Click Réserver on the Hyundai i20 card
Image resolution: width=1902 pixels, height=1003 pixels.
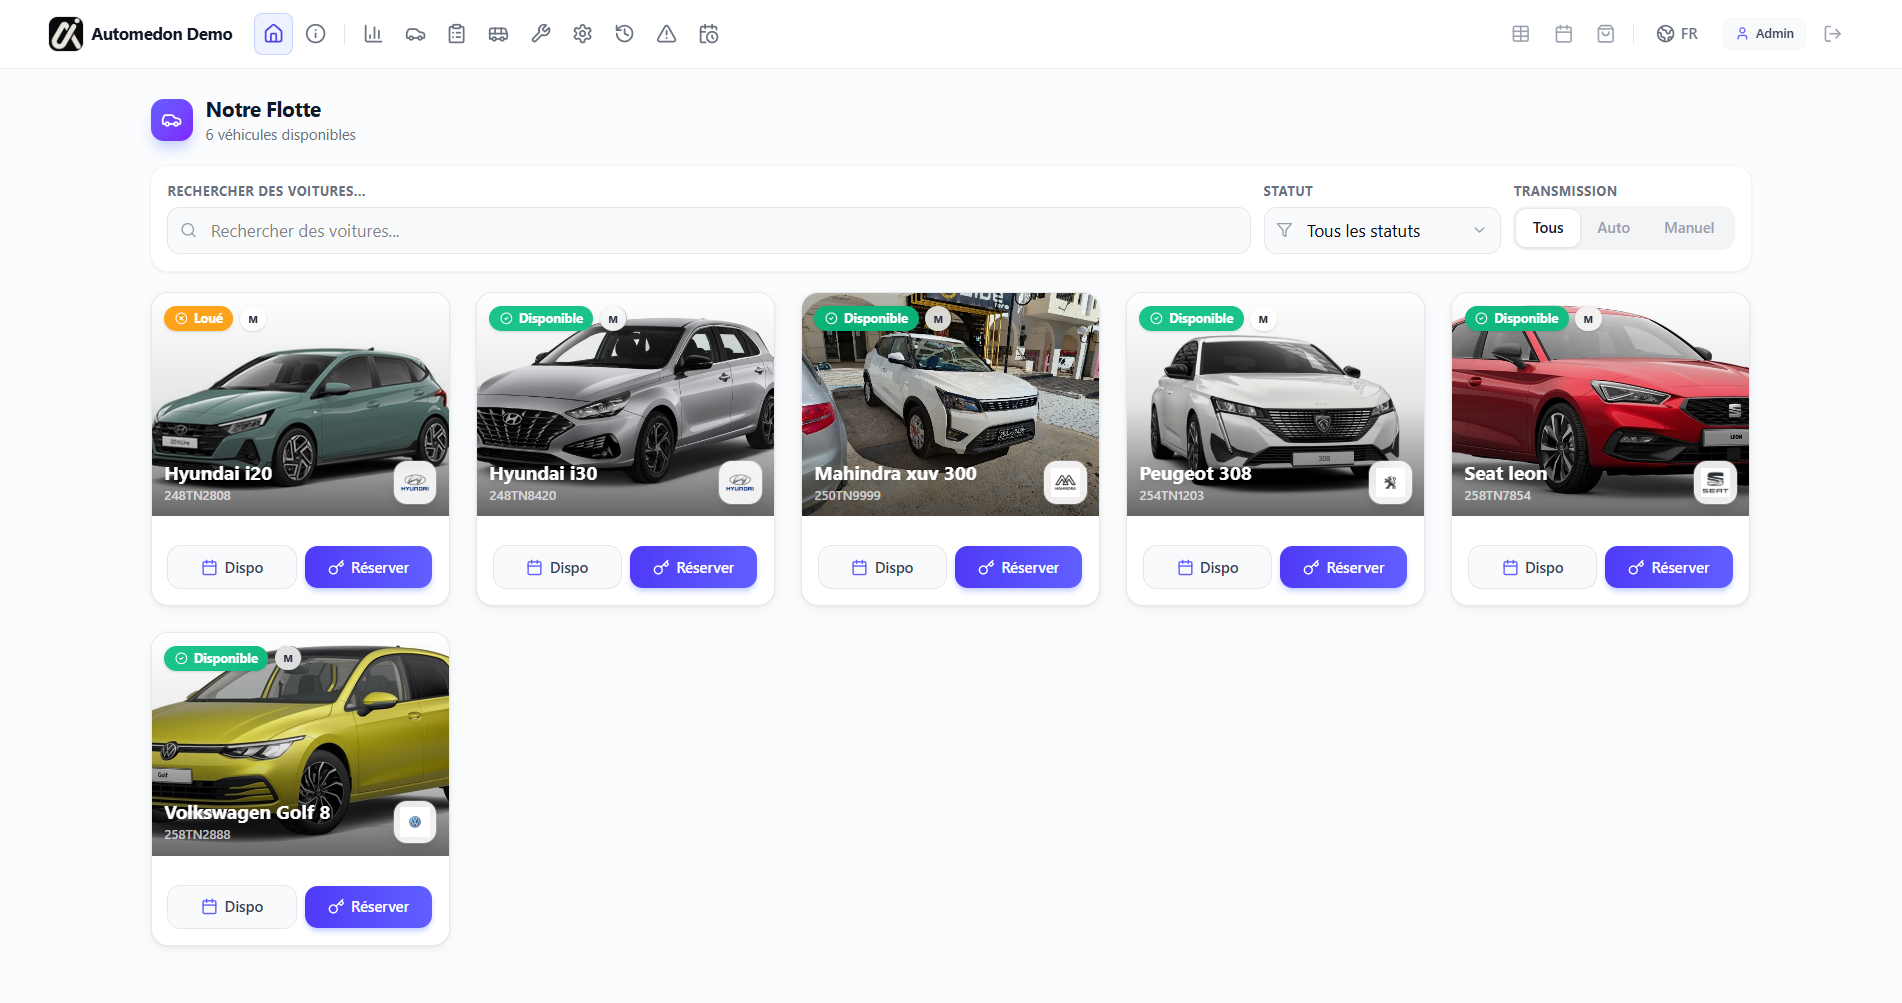point(368,567)
